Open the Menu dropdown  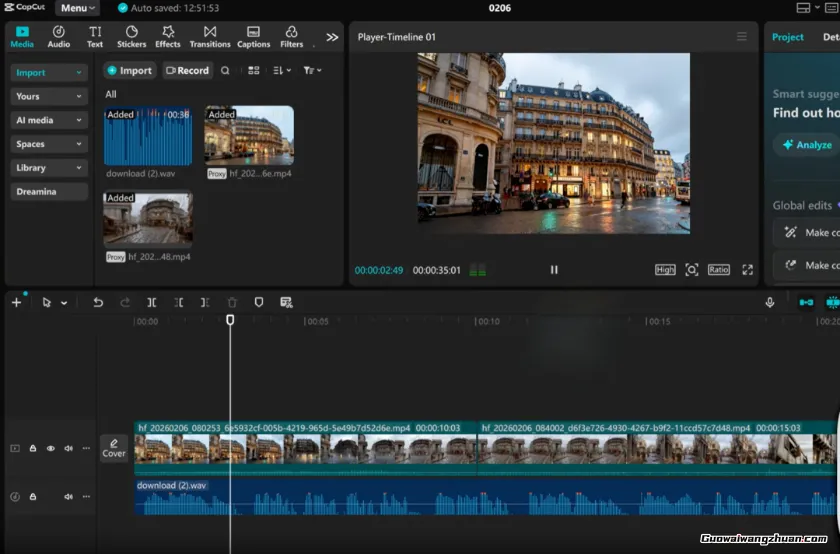tap(78, 8)
